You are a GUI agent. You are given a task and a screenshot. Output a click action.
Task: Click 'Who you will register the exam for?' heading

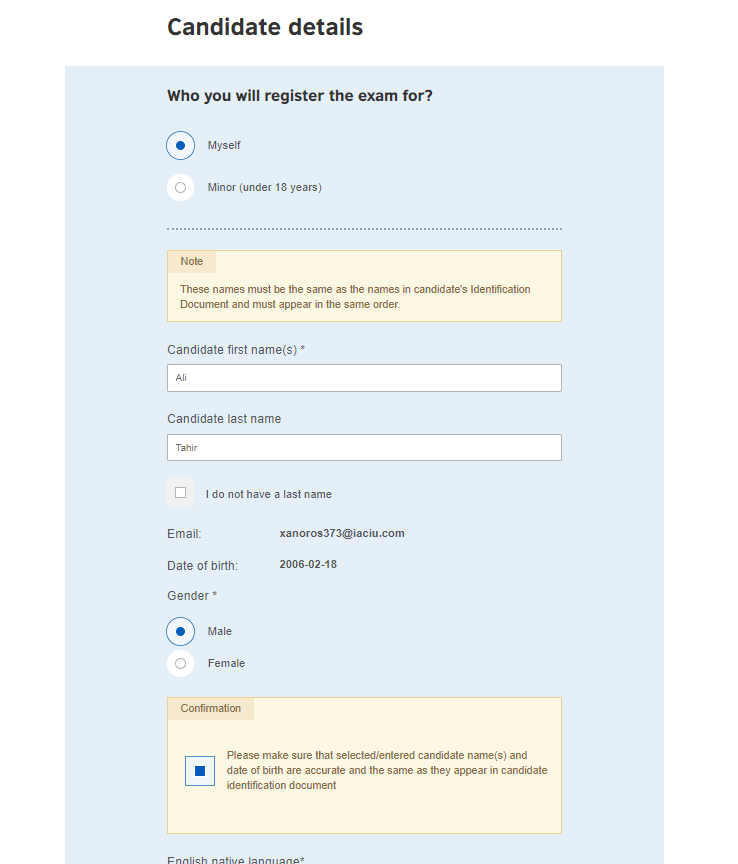tap(300, 97)
